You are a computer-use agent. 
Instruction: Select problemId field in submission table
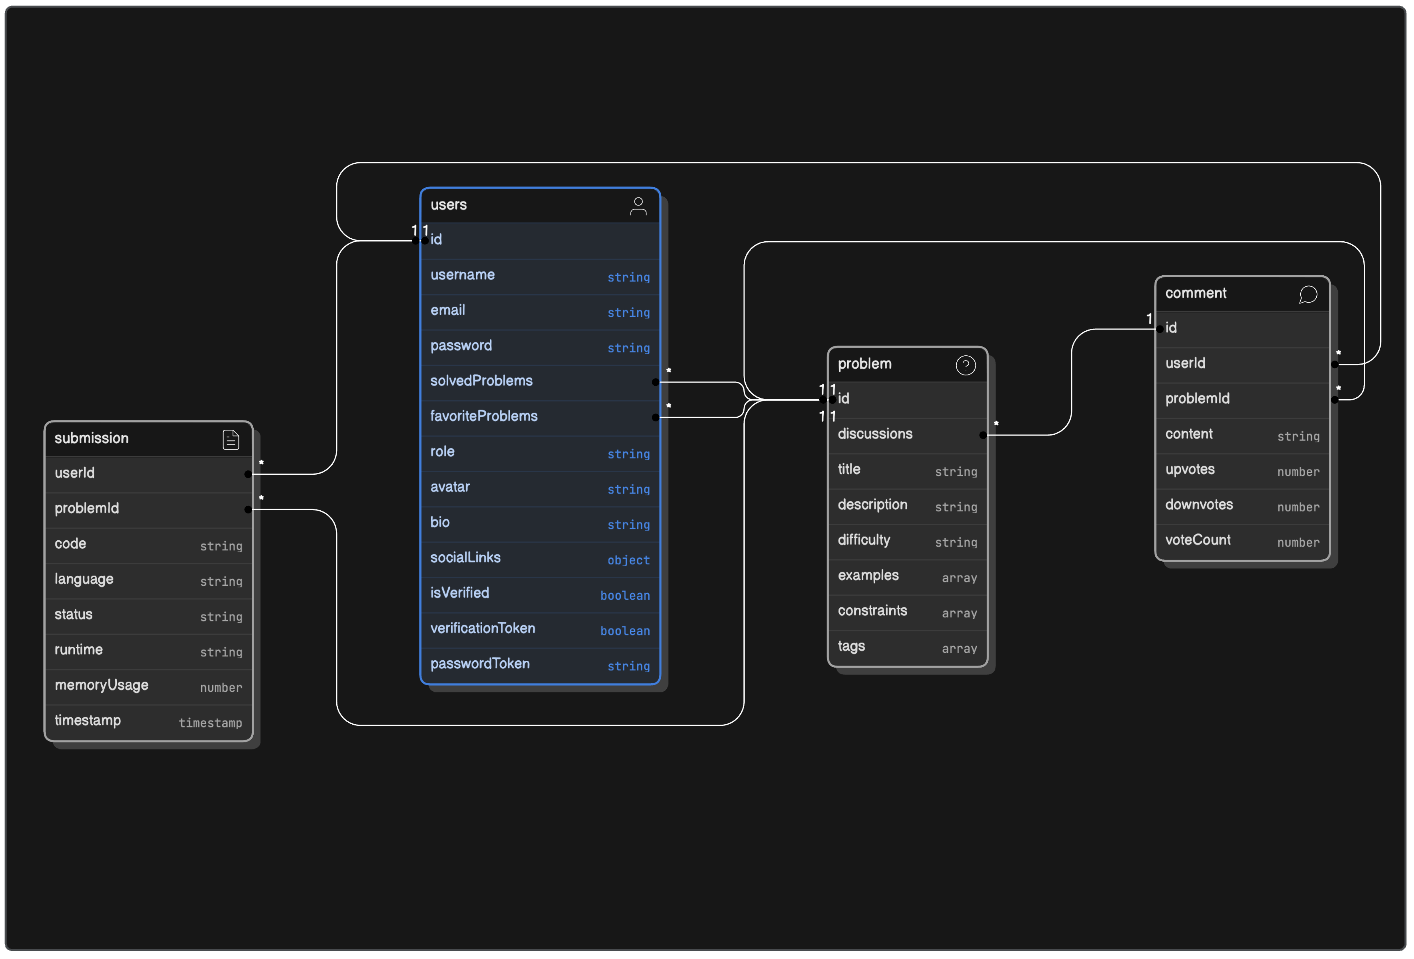click(149, 509)
